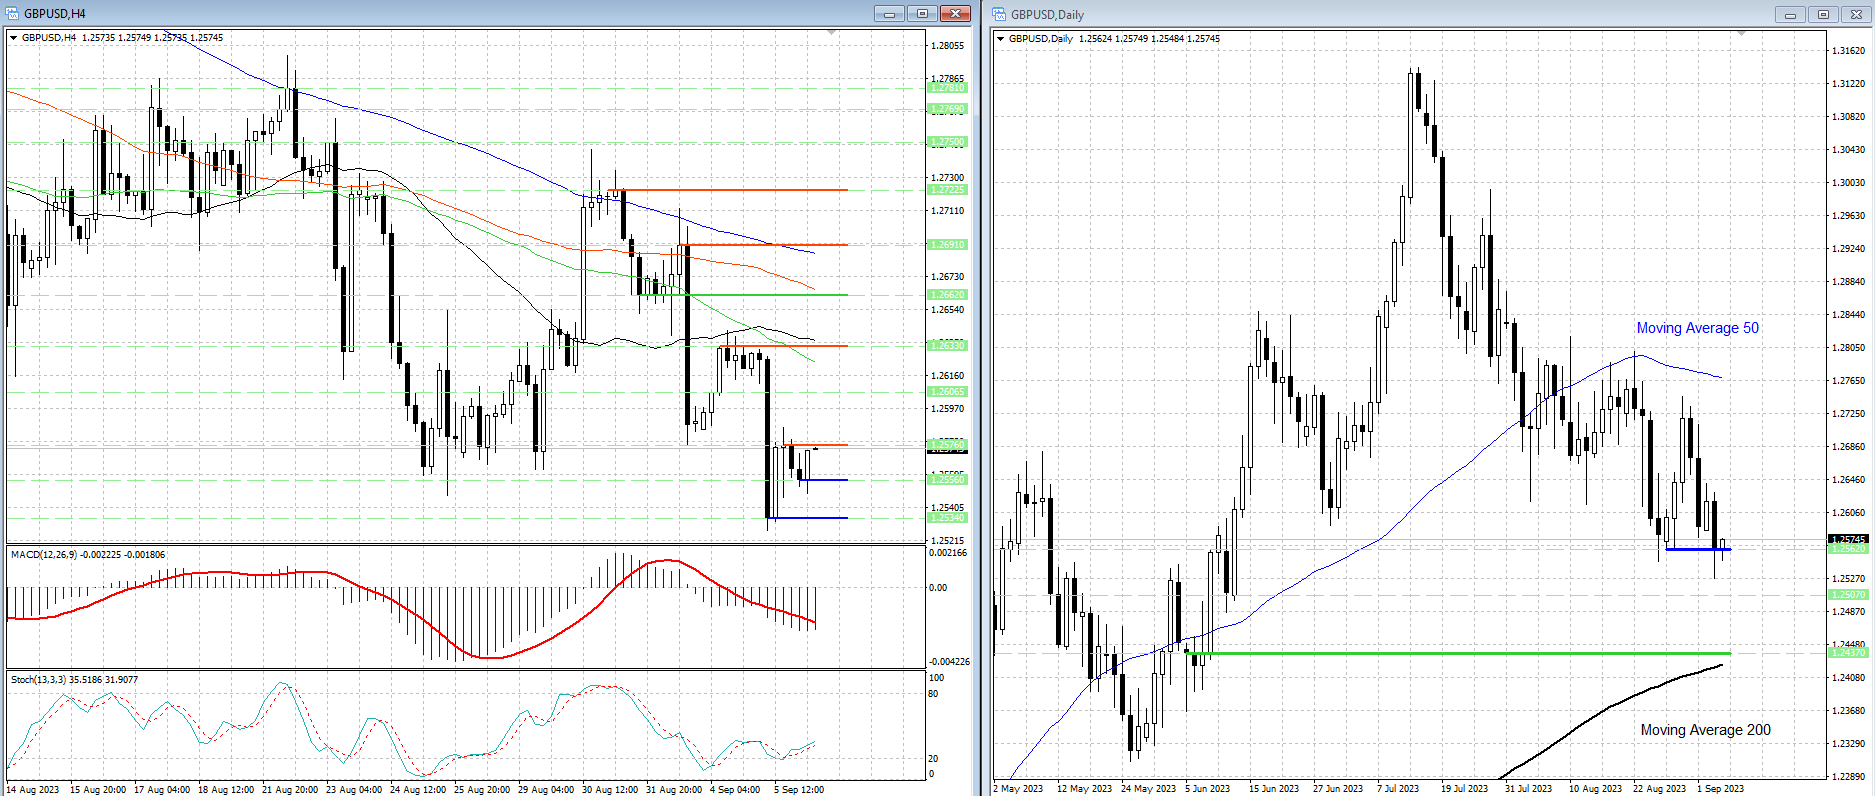Click the GBPUSD,Daily window title text

point(1047,15)
